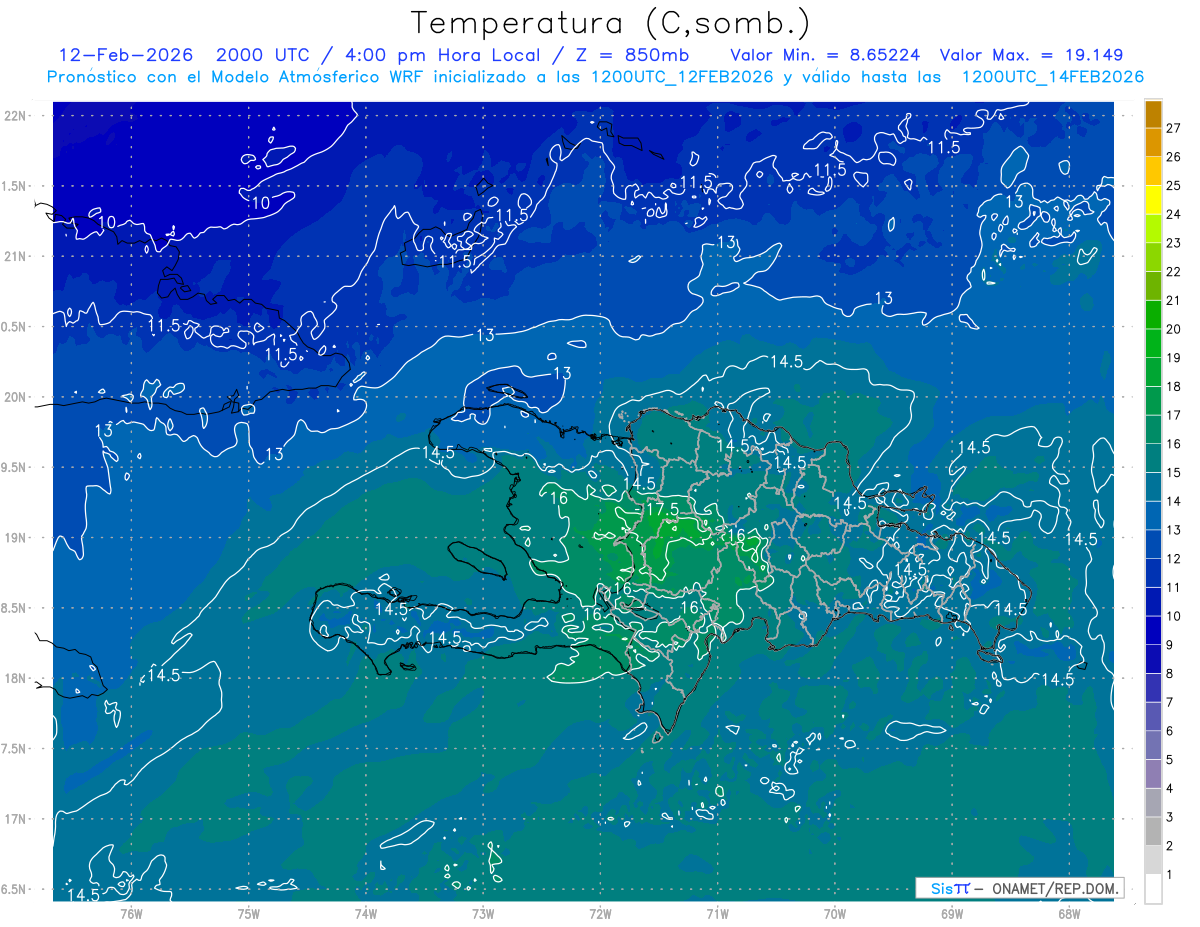The width and height of the screenshot is (1200, 927).
Task: Click the '2000 UTC' time label
Action: [x=265, y=55]
